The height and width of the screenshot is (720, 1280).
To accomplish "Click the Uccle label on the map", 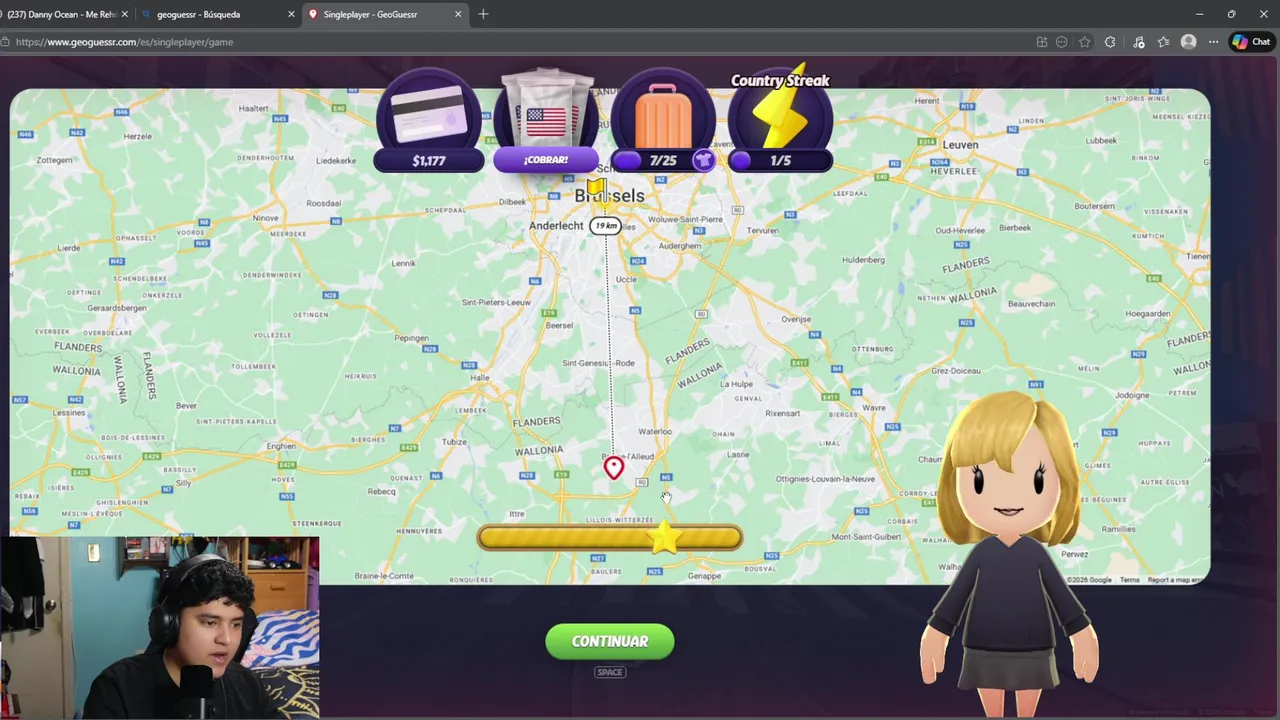I will point(626,279).
